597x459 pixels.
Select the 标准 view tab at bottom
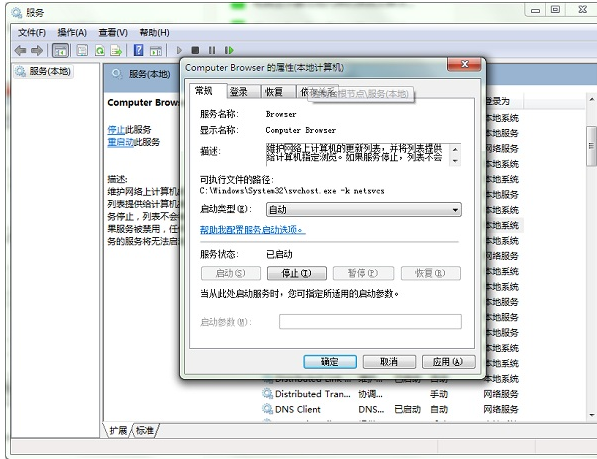(x=145, y=430)
